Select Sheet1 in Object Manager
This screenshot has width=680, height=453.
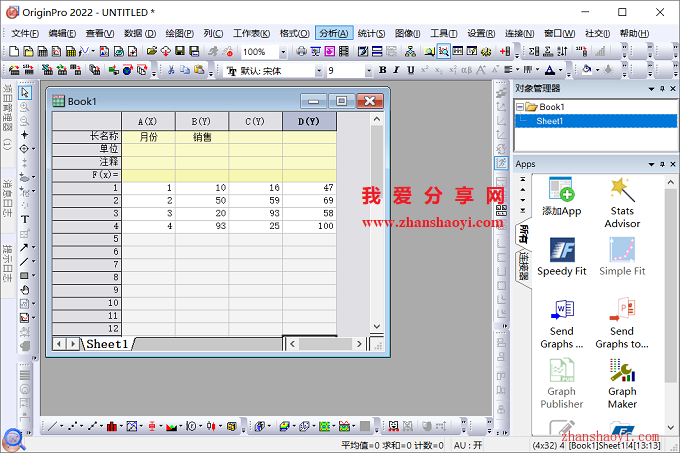point(595,121)
